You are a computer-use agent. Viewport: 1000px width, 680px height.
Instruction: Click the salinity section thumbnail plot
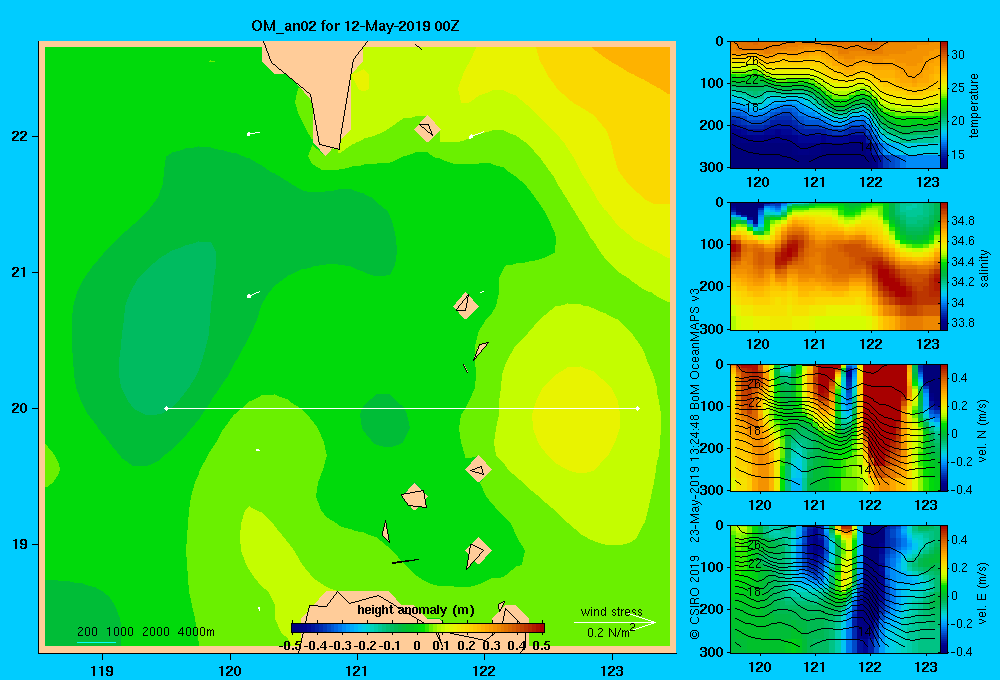tap(835, 266)
